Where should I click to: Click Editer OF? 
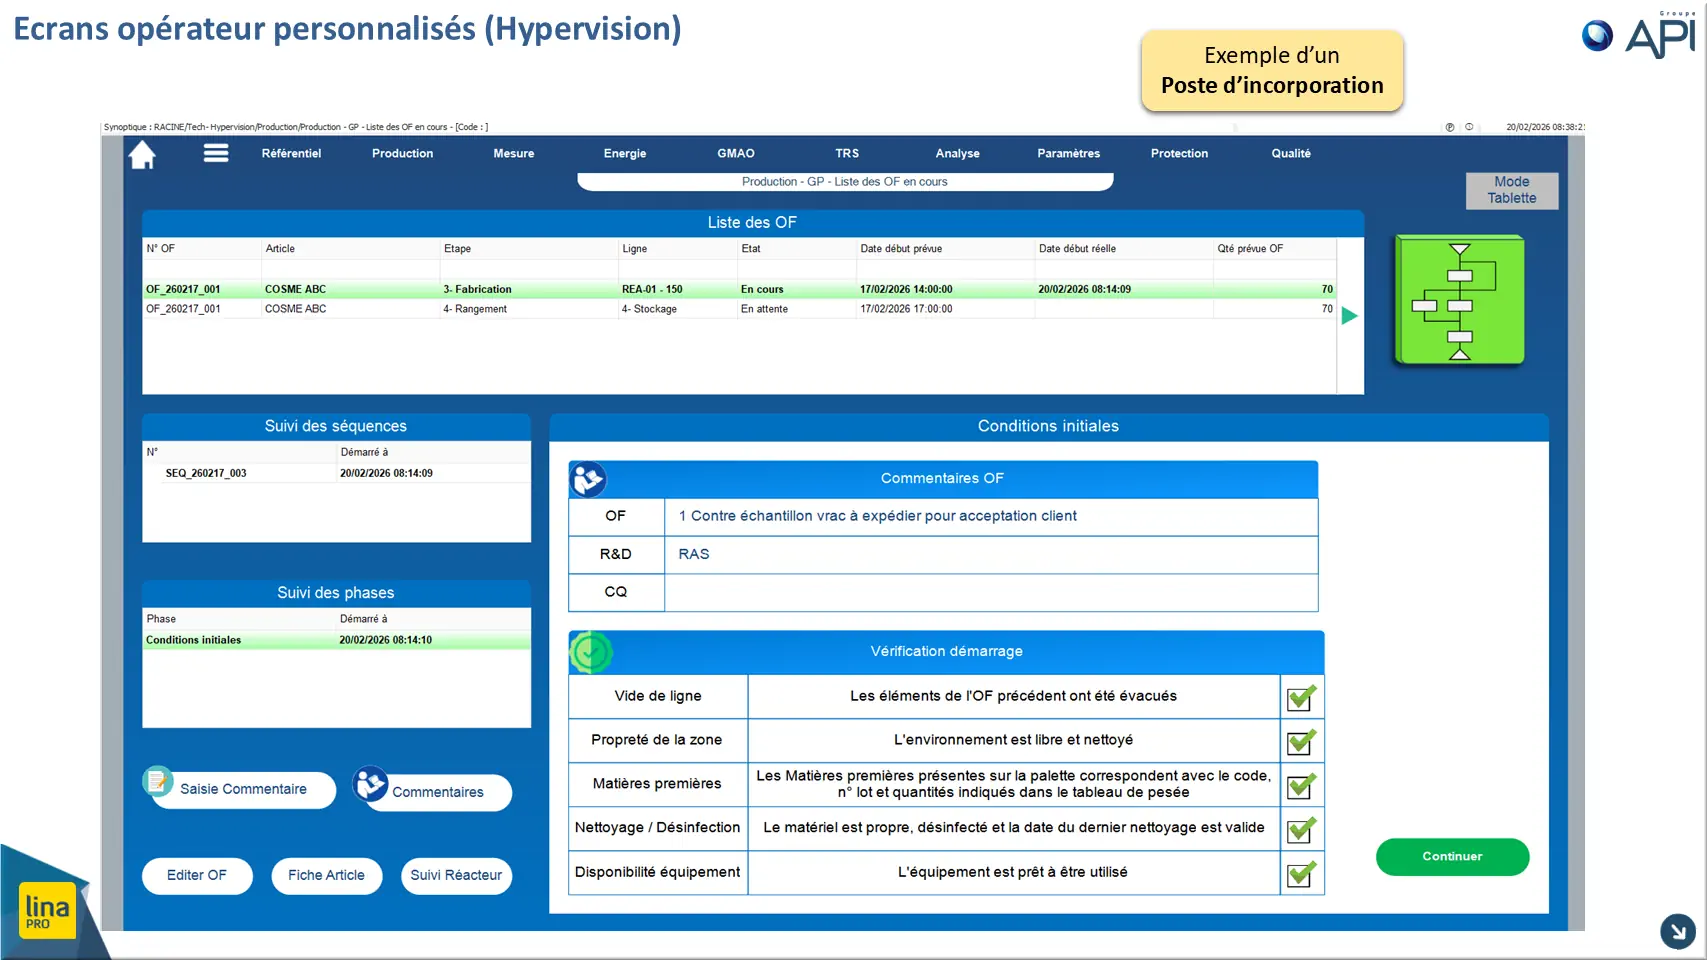197,876
